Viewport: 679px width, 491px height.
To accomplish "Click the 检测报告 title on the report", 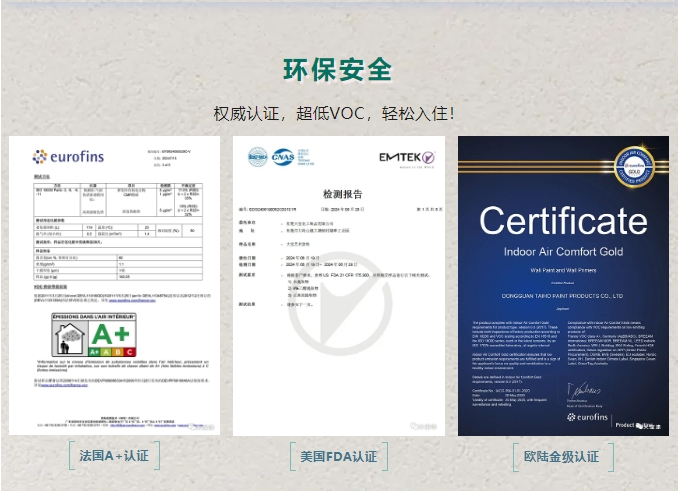I will pos(339,194).
